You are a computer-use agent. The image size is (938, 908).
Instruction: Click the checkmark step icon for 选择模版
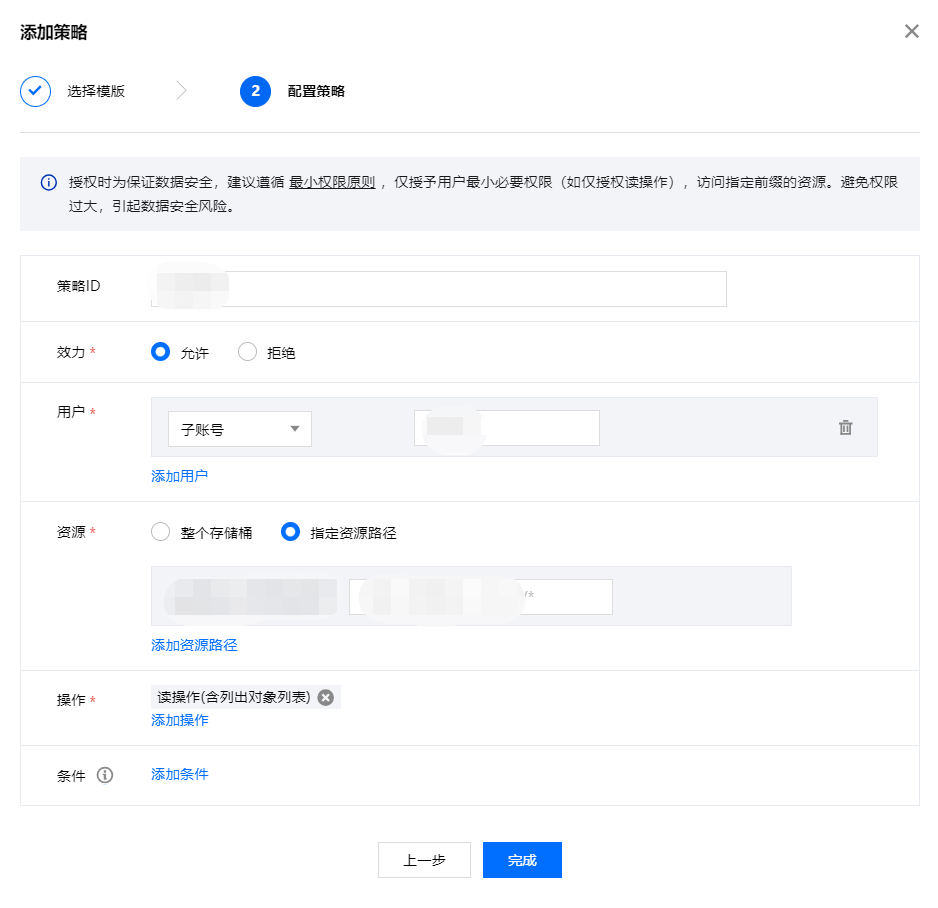point(35,91)
